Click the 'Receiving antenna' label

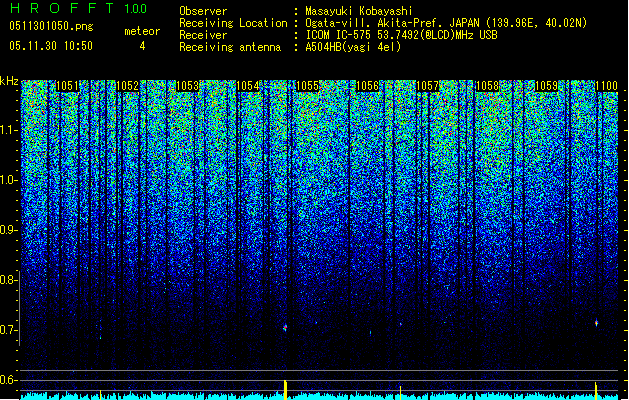pos(230,47)
